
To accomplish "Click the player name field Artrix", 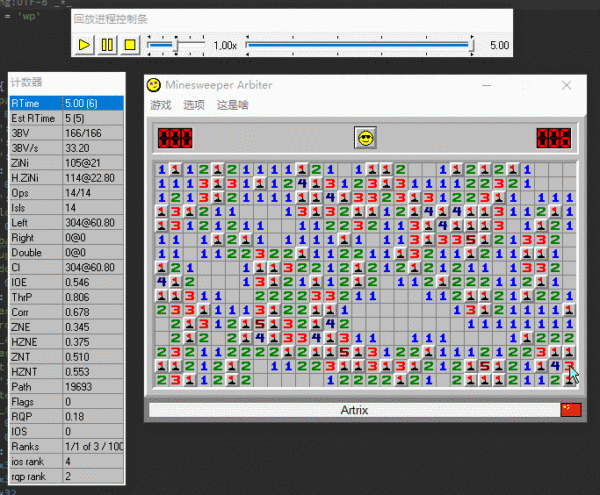I will [354, 410].
